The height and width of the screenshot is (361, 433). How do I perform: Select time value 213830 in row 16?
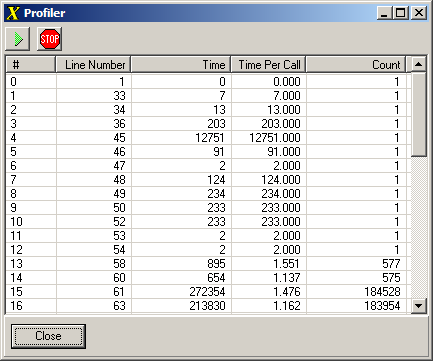(207, 306)
